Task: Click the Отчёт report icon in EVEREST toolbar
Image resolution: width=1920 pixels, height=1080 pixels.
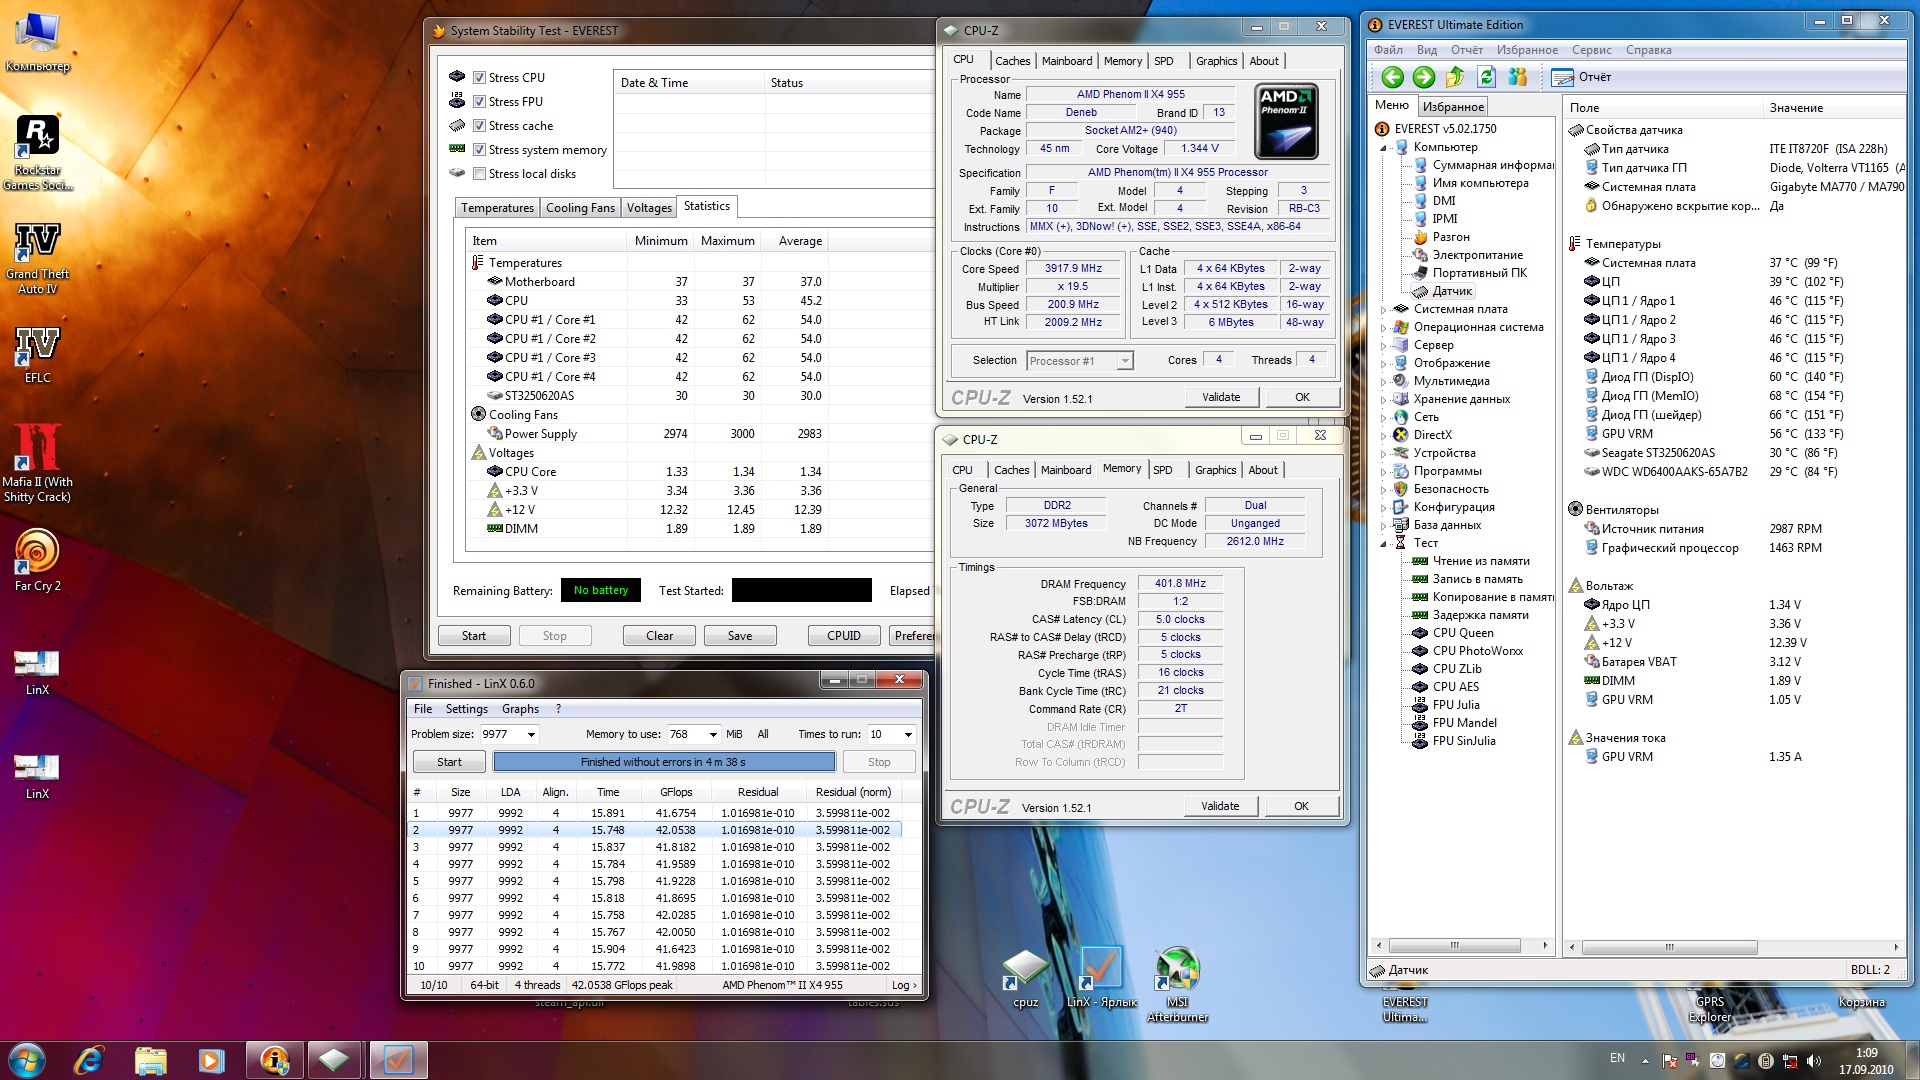Action: click(x=1562, y=77)
